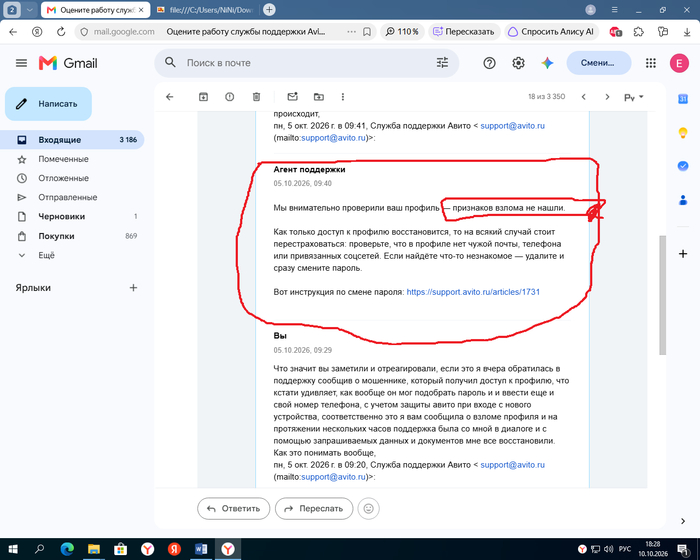700x560 pixels.
Task: Report this email as spam
Action: [229, 97]
